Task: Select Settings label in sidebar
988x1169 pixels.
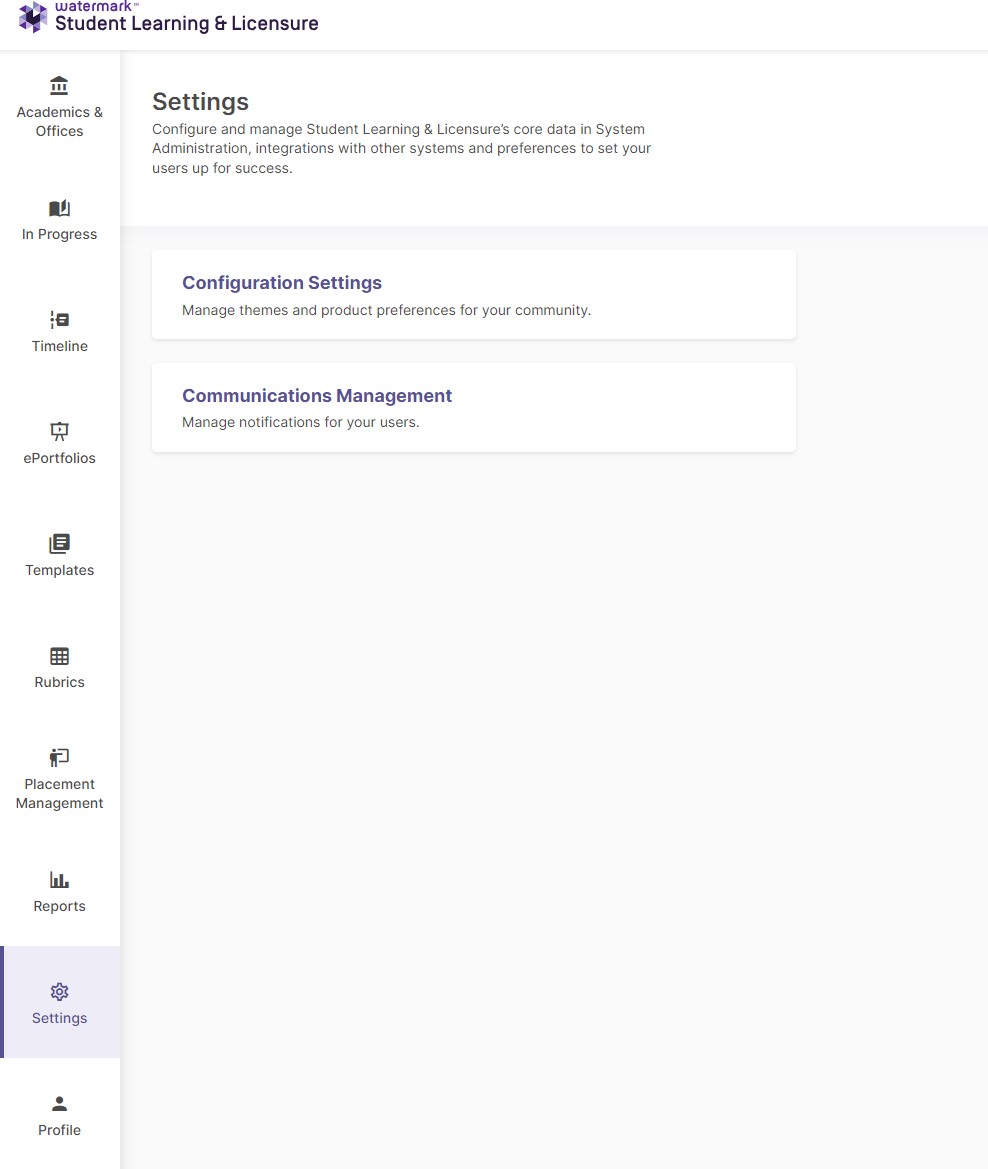Action: (x=60, y=1018)
